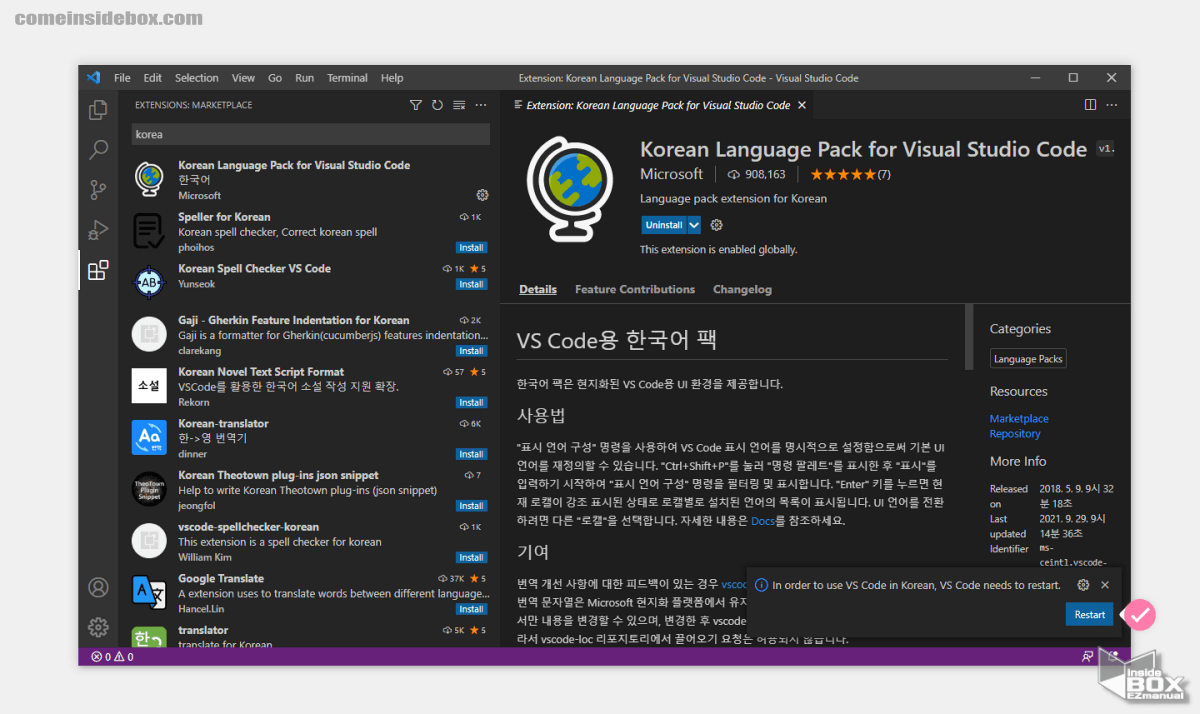Click the Google Translate extension icon
This screenshot has height=714, width=1200.
tap(149, 592)
